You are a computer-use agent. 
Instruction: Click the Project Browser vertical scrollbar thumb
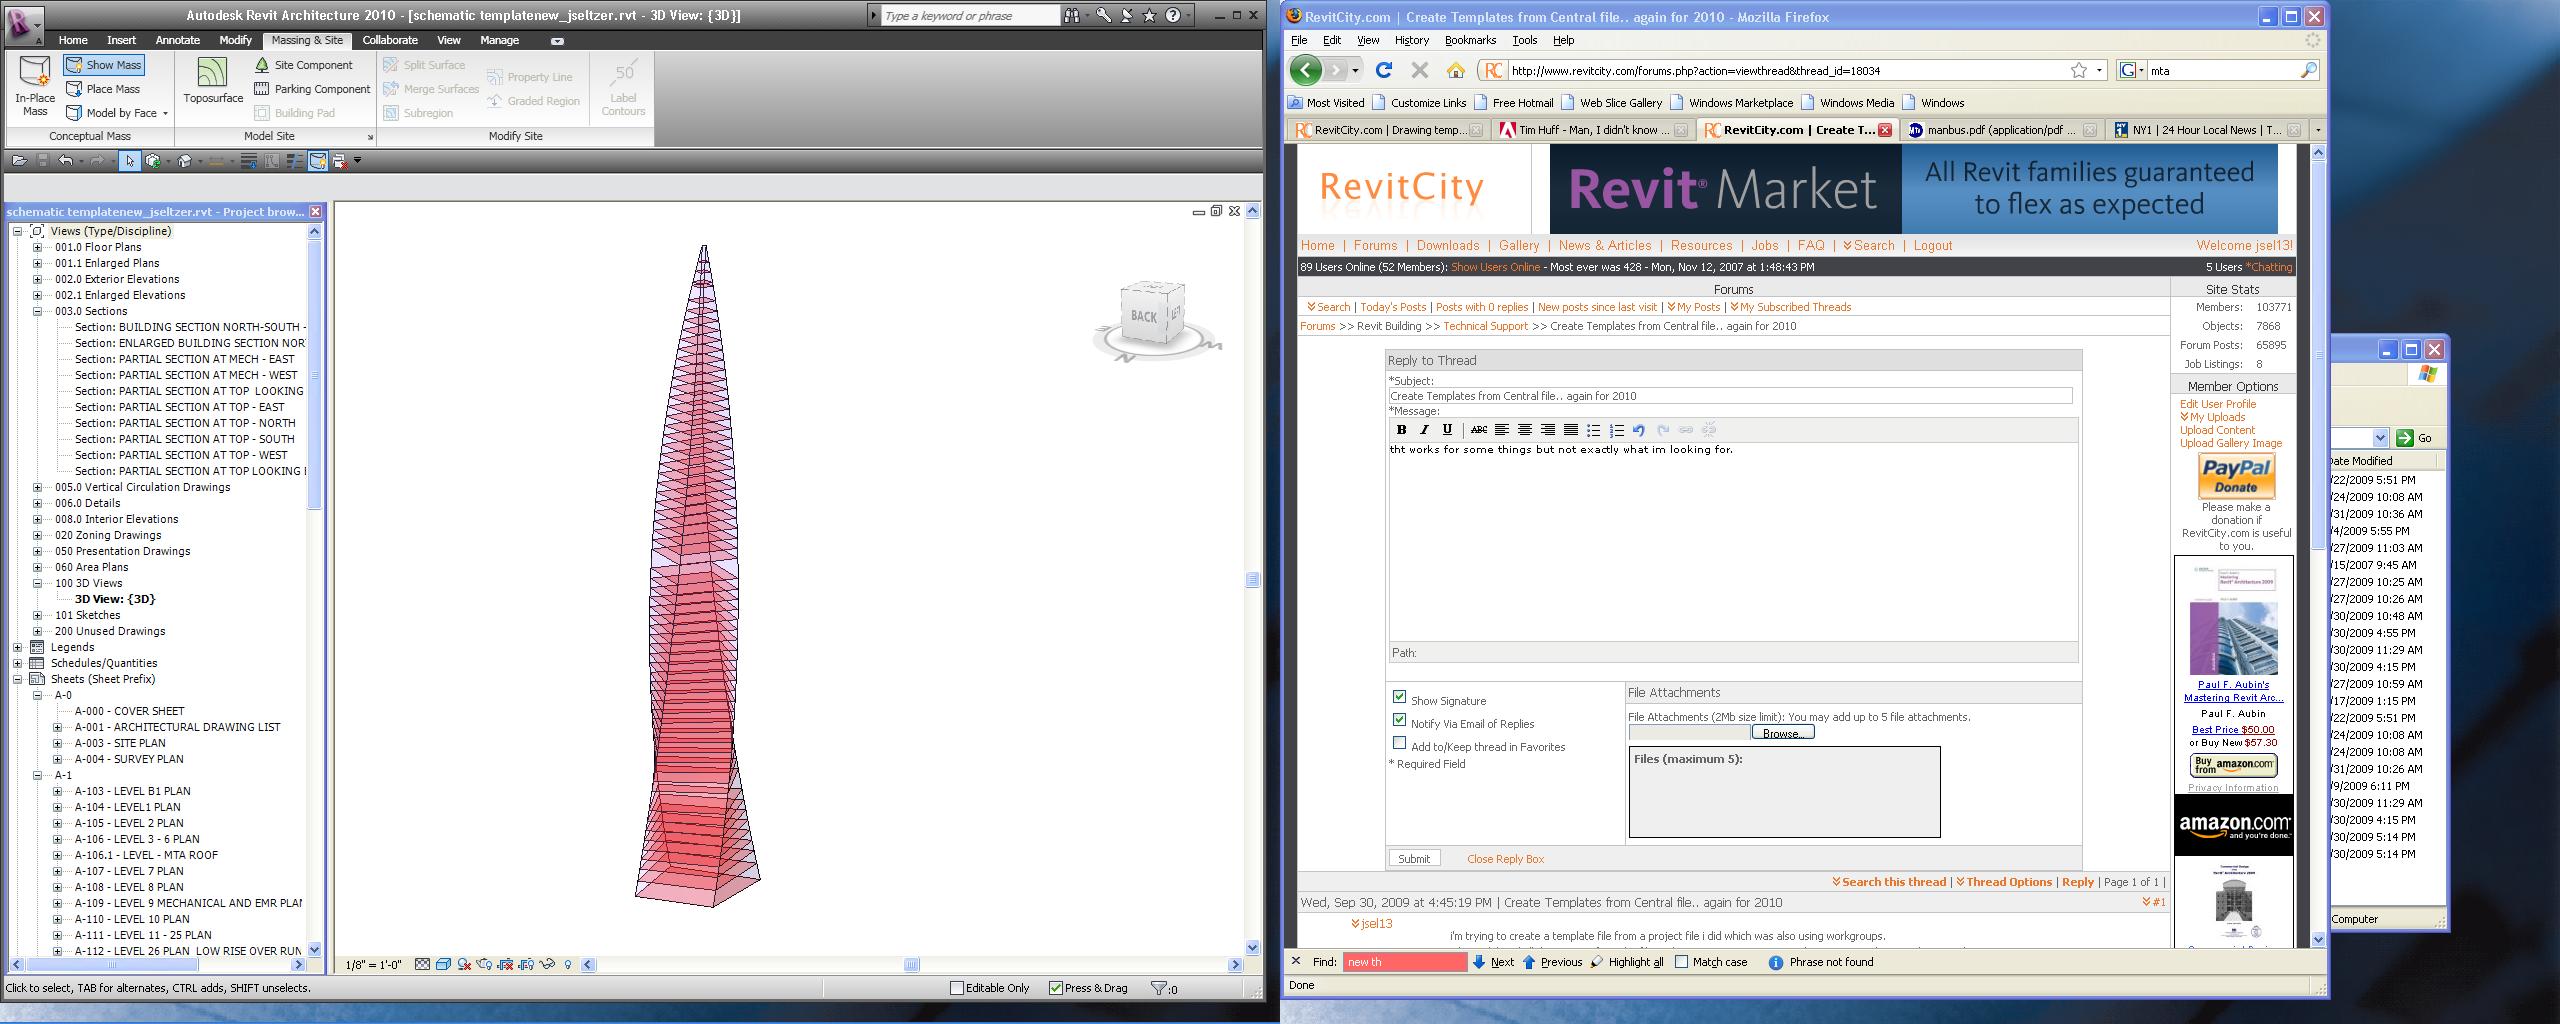pos(314,375)
